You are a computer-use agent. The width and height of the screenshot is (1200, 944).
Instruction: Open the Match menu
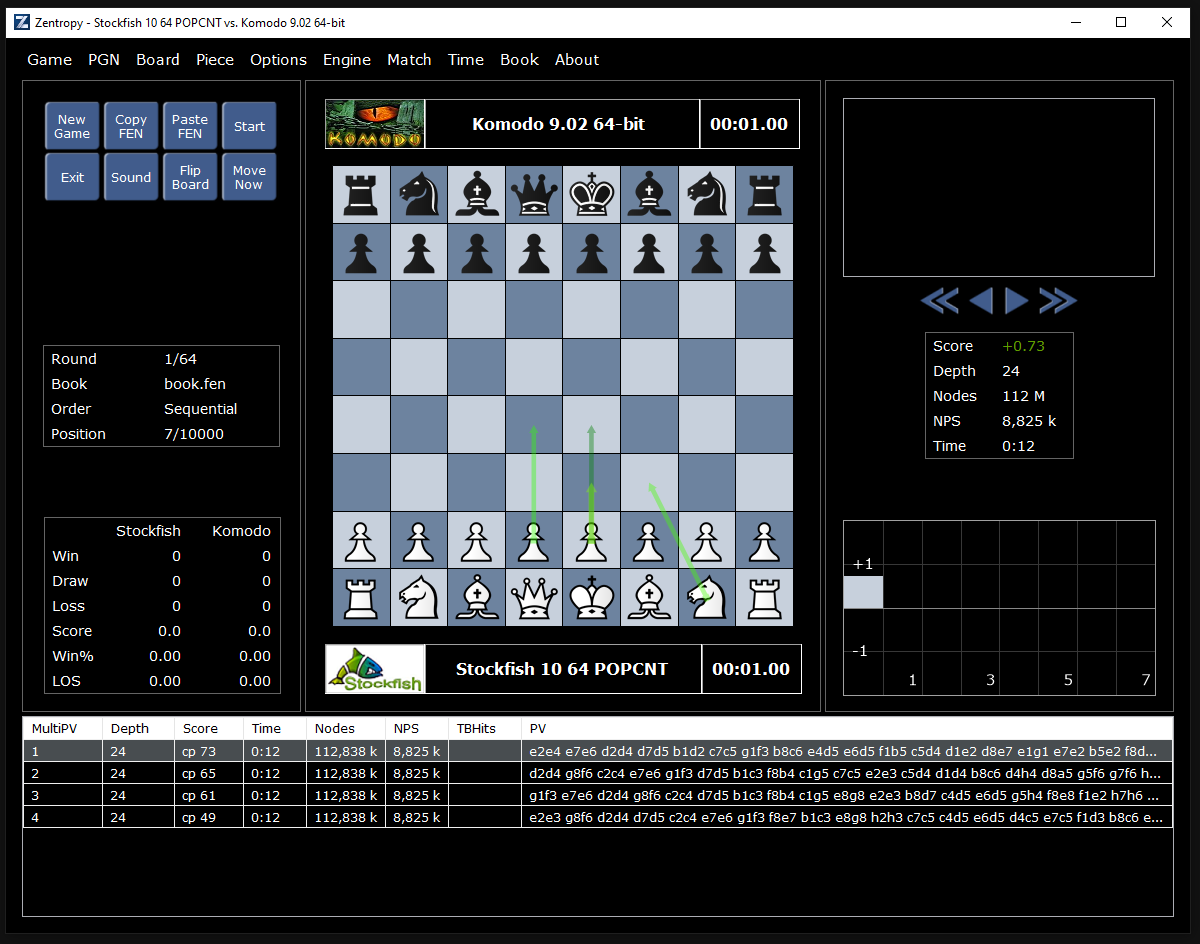409,60
